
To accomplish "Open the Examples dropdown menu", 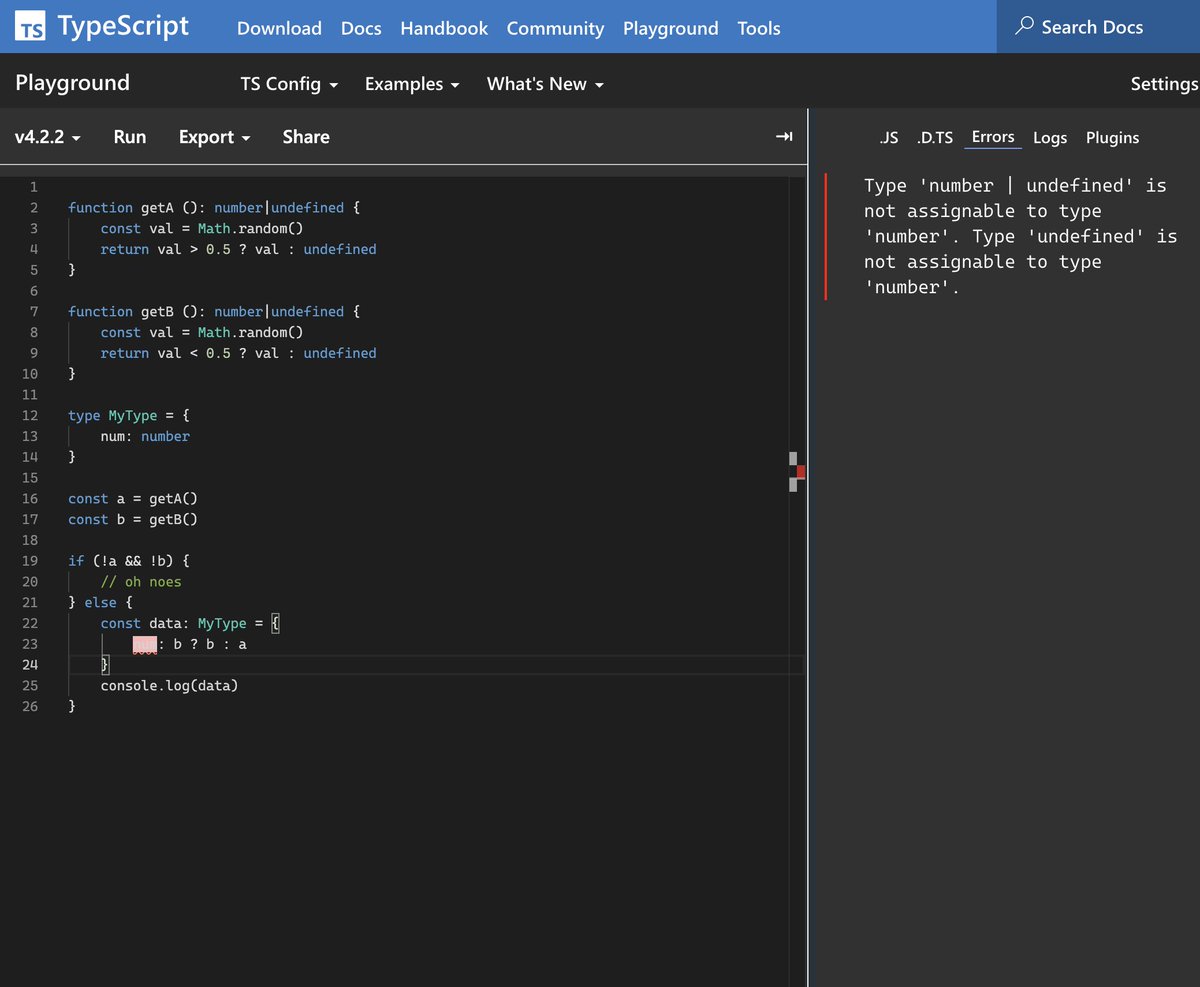I will click(412, 84).
